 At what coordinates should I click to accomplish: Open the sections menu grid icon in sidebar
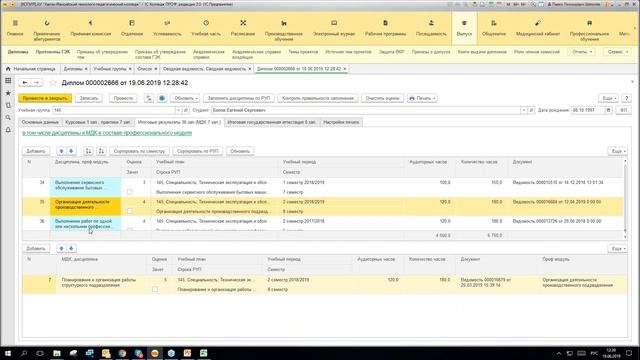tap(8, 81)
